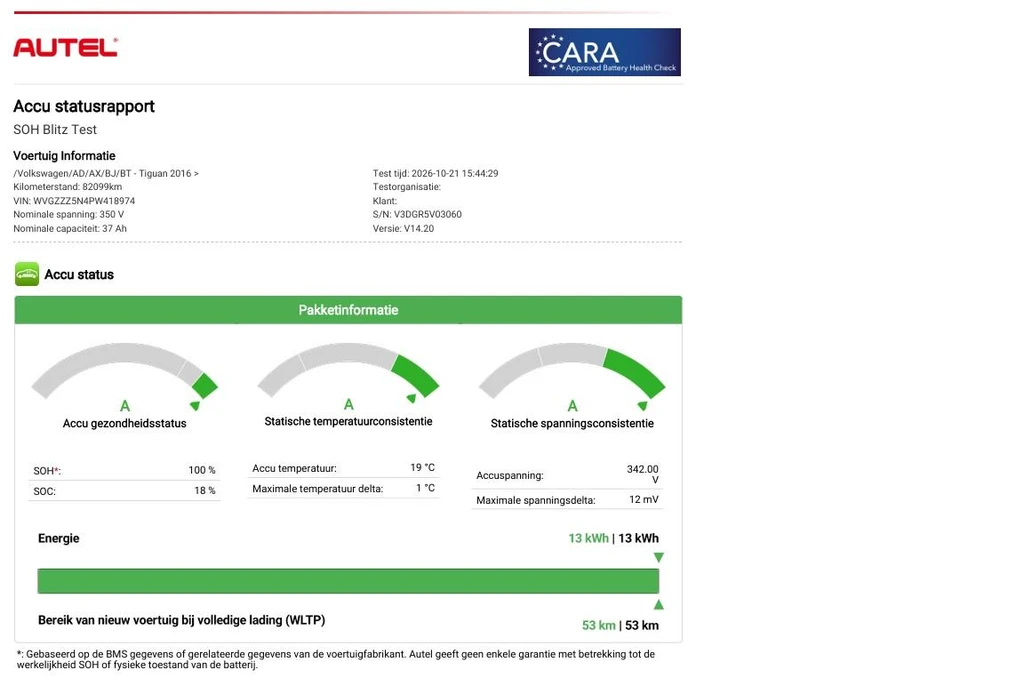Click the VIN number text

pos(74,201)
